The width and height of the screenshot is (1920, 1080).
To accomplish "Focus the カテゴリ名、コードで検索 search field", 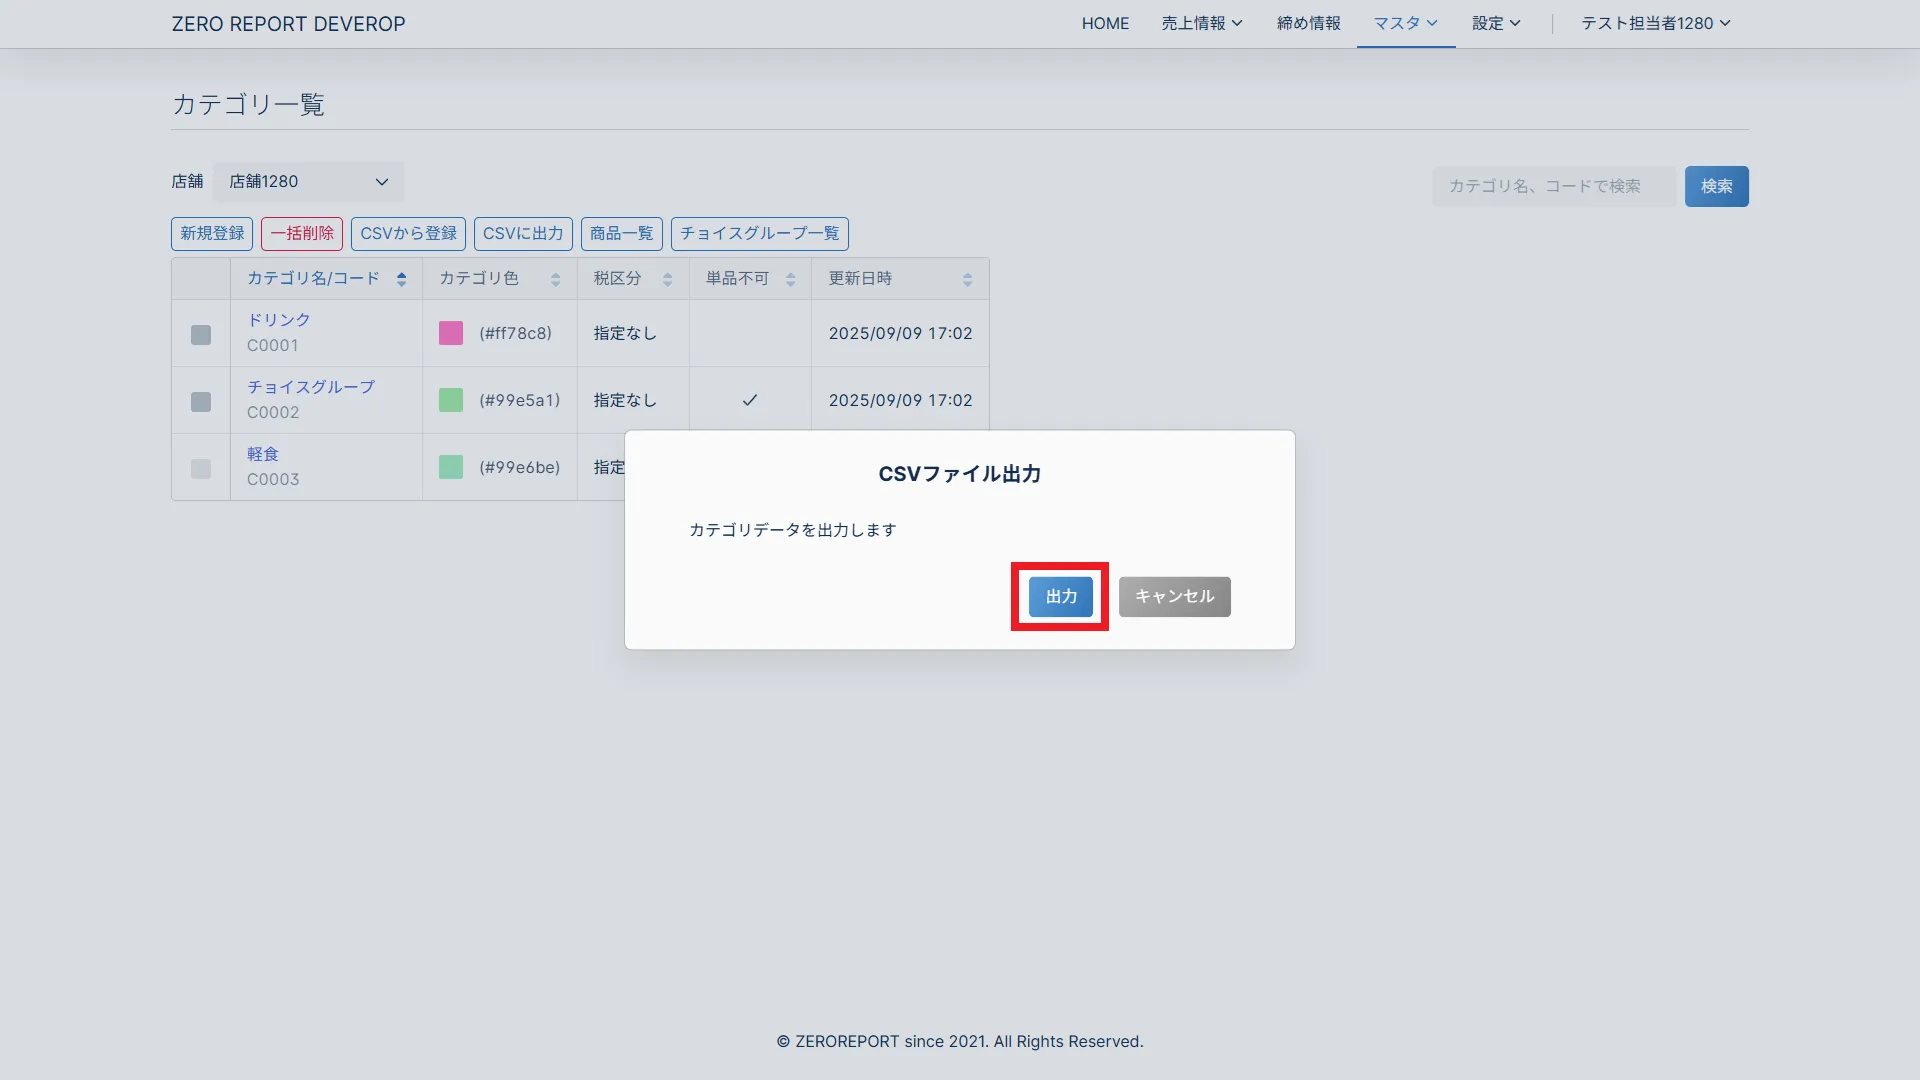I will tap(1553, 186).
